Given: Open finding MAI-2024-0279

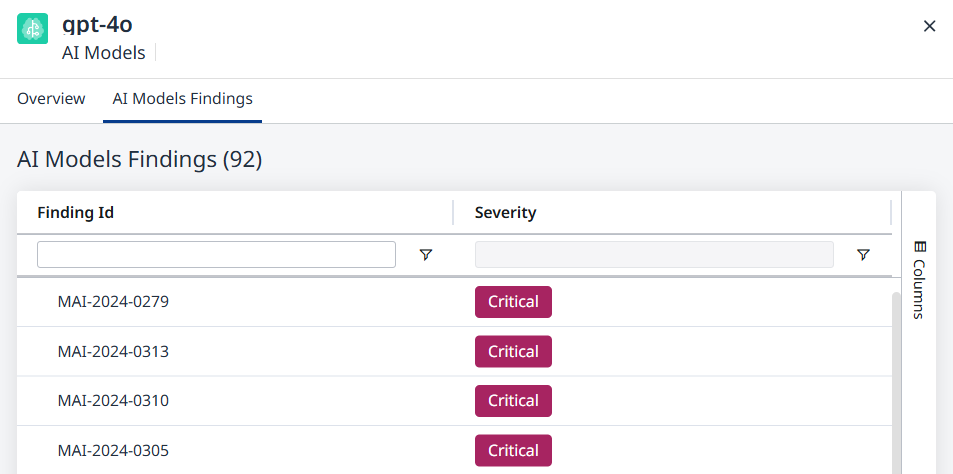Looking at the screenshot, I should [113, 301].
